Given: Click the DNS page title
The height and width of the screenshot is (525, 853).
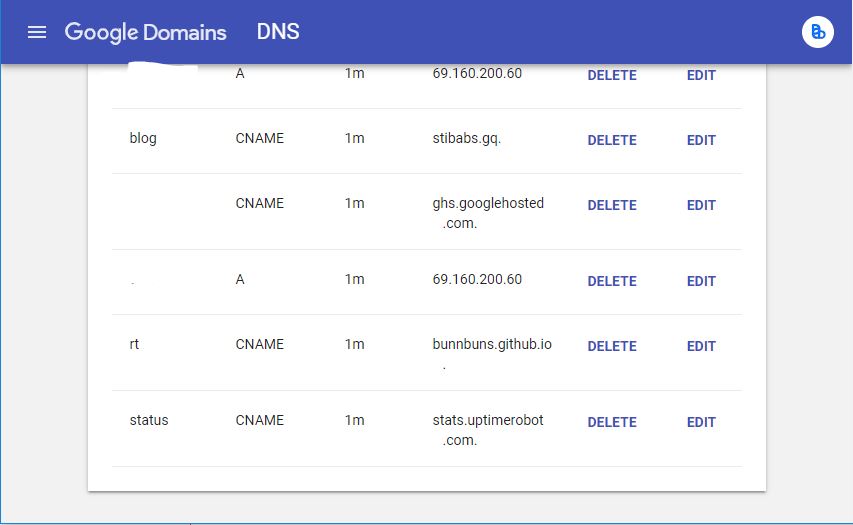Looking at the screenshot, I should click(x=278, y=32).
